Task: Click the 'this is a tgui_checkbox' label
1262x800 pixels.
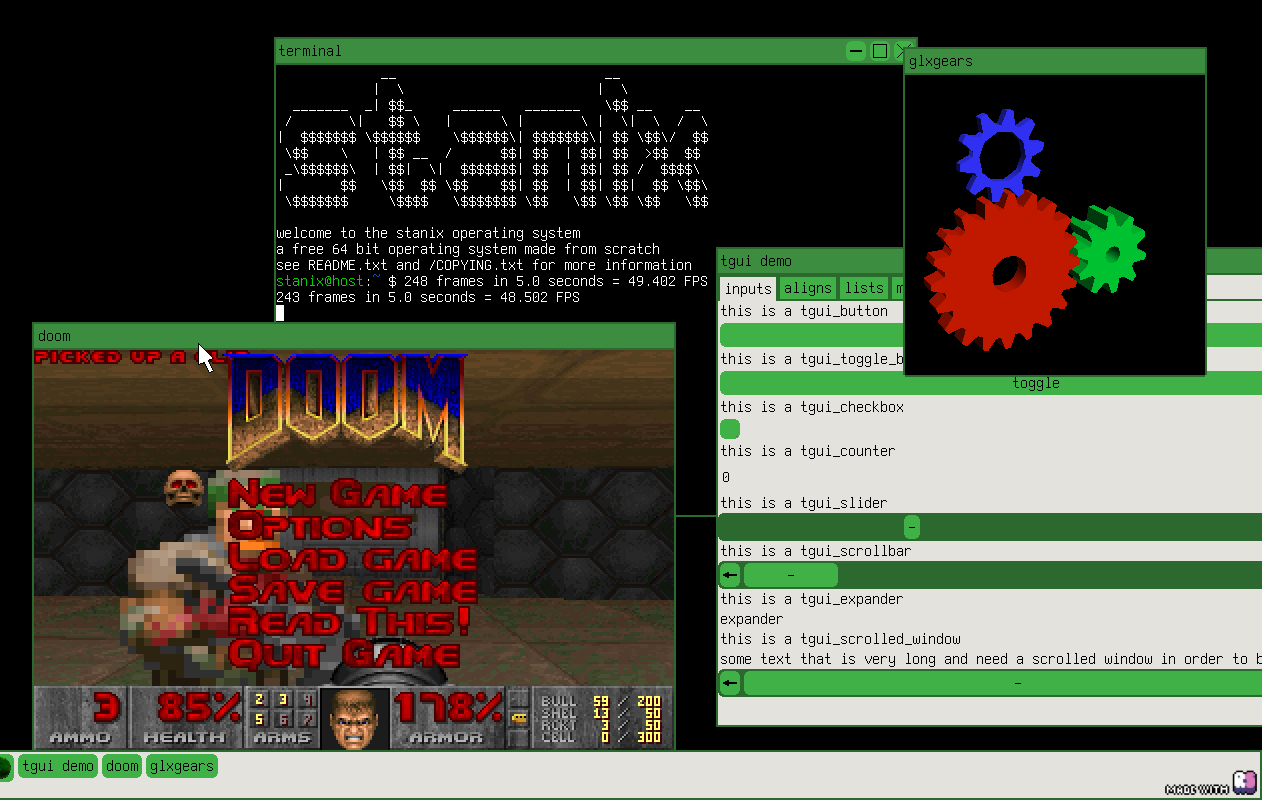Action: click(x=812, y=407)
